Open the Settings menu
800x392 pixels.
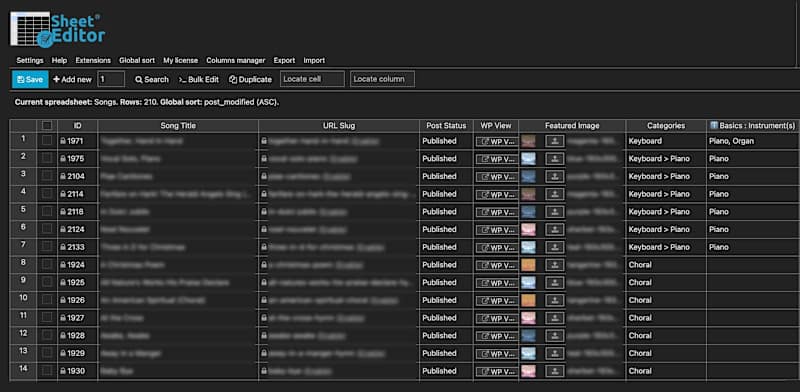(x=30, y=60)
